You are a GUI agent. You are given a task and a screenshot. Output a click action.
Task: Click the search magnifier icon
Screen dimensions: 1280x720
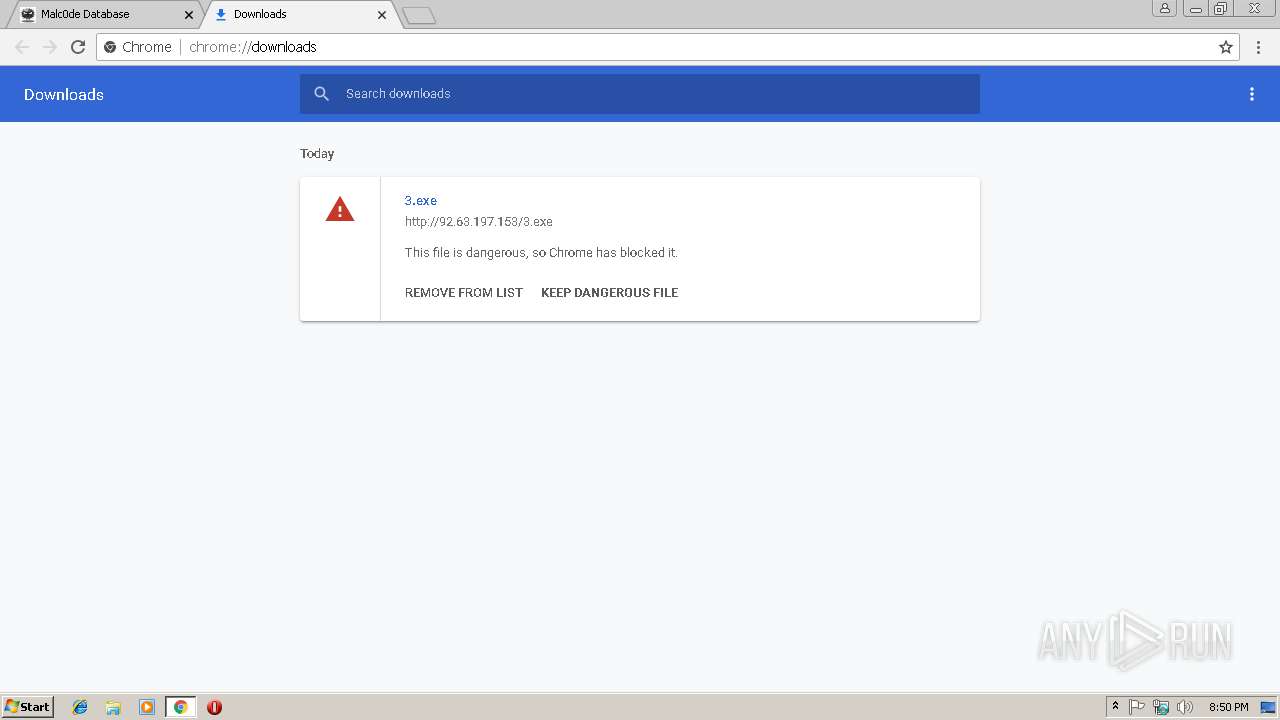tap(321, 94)
